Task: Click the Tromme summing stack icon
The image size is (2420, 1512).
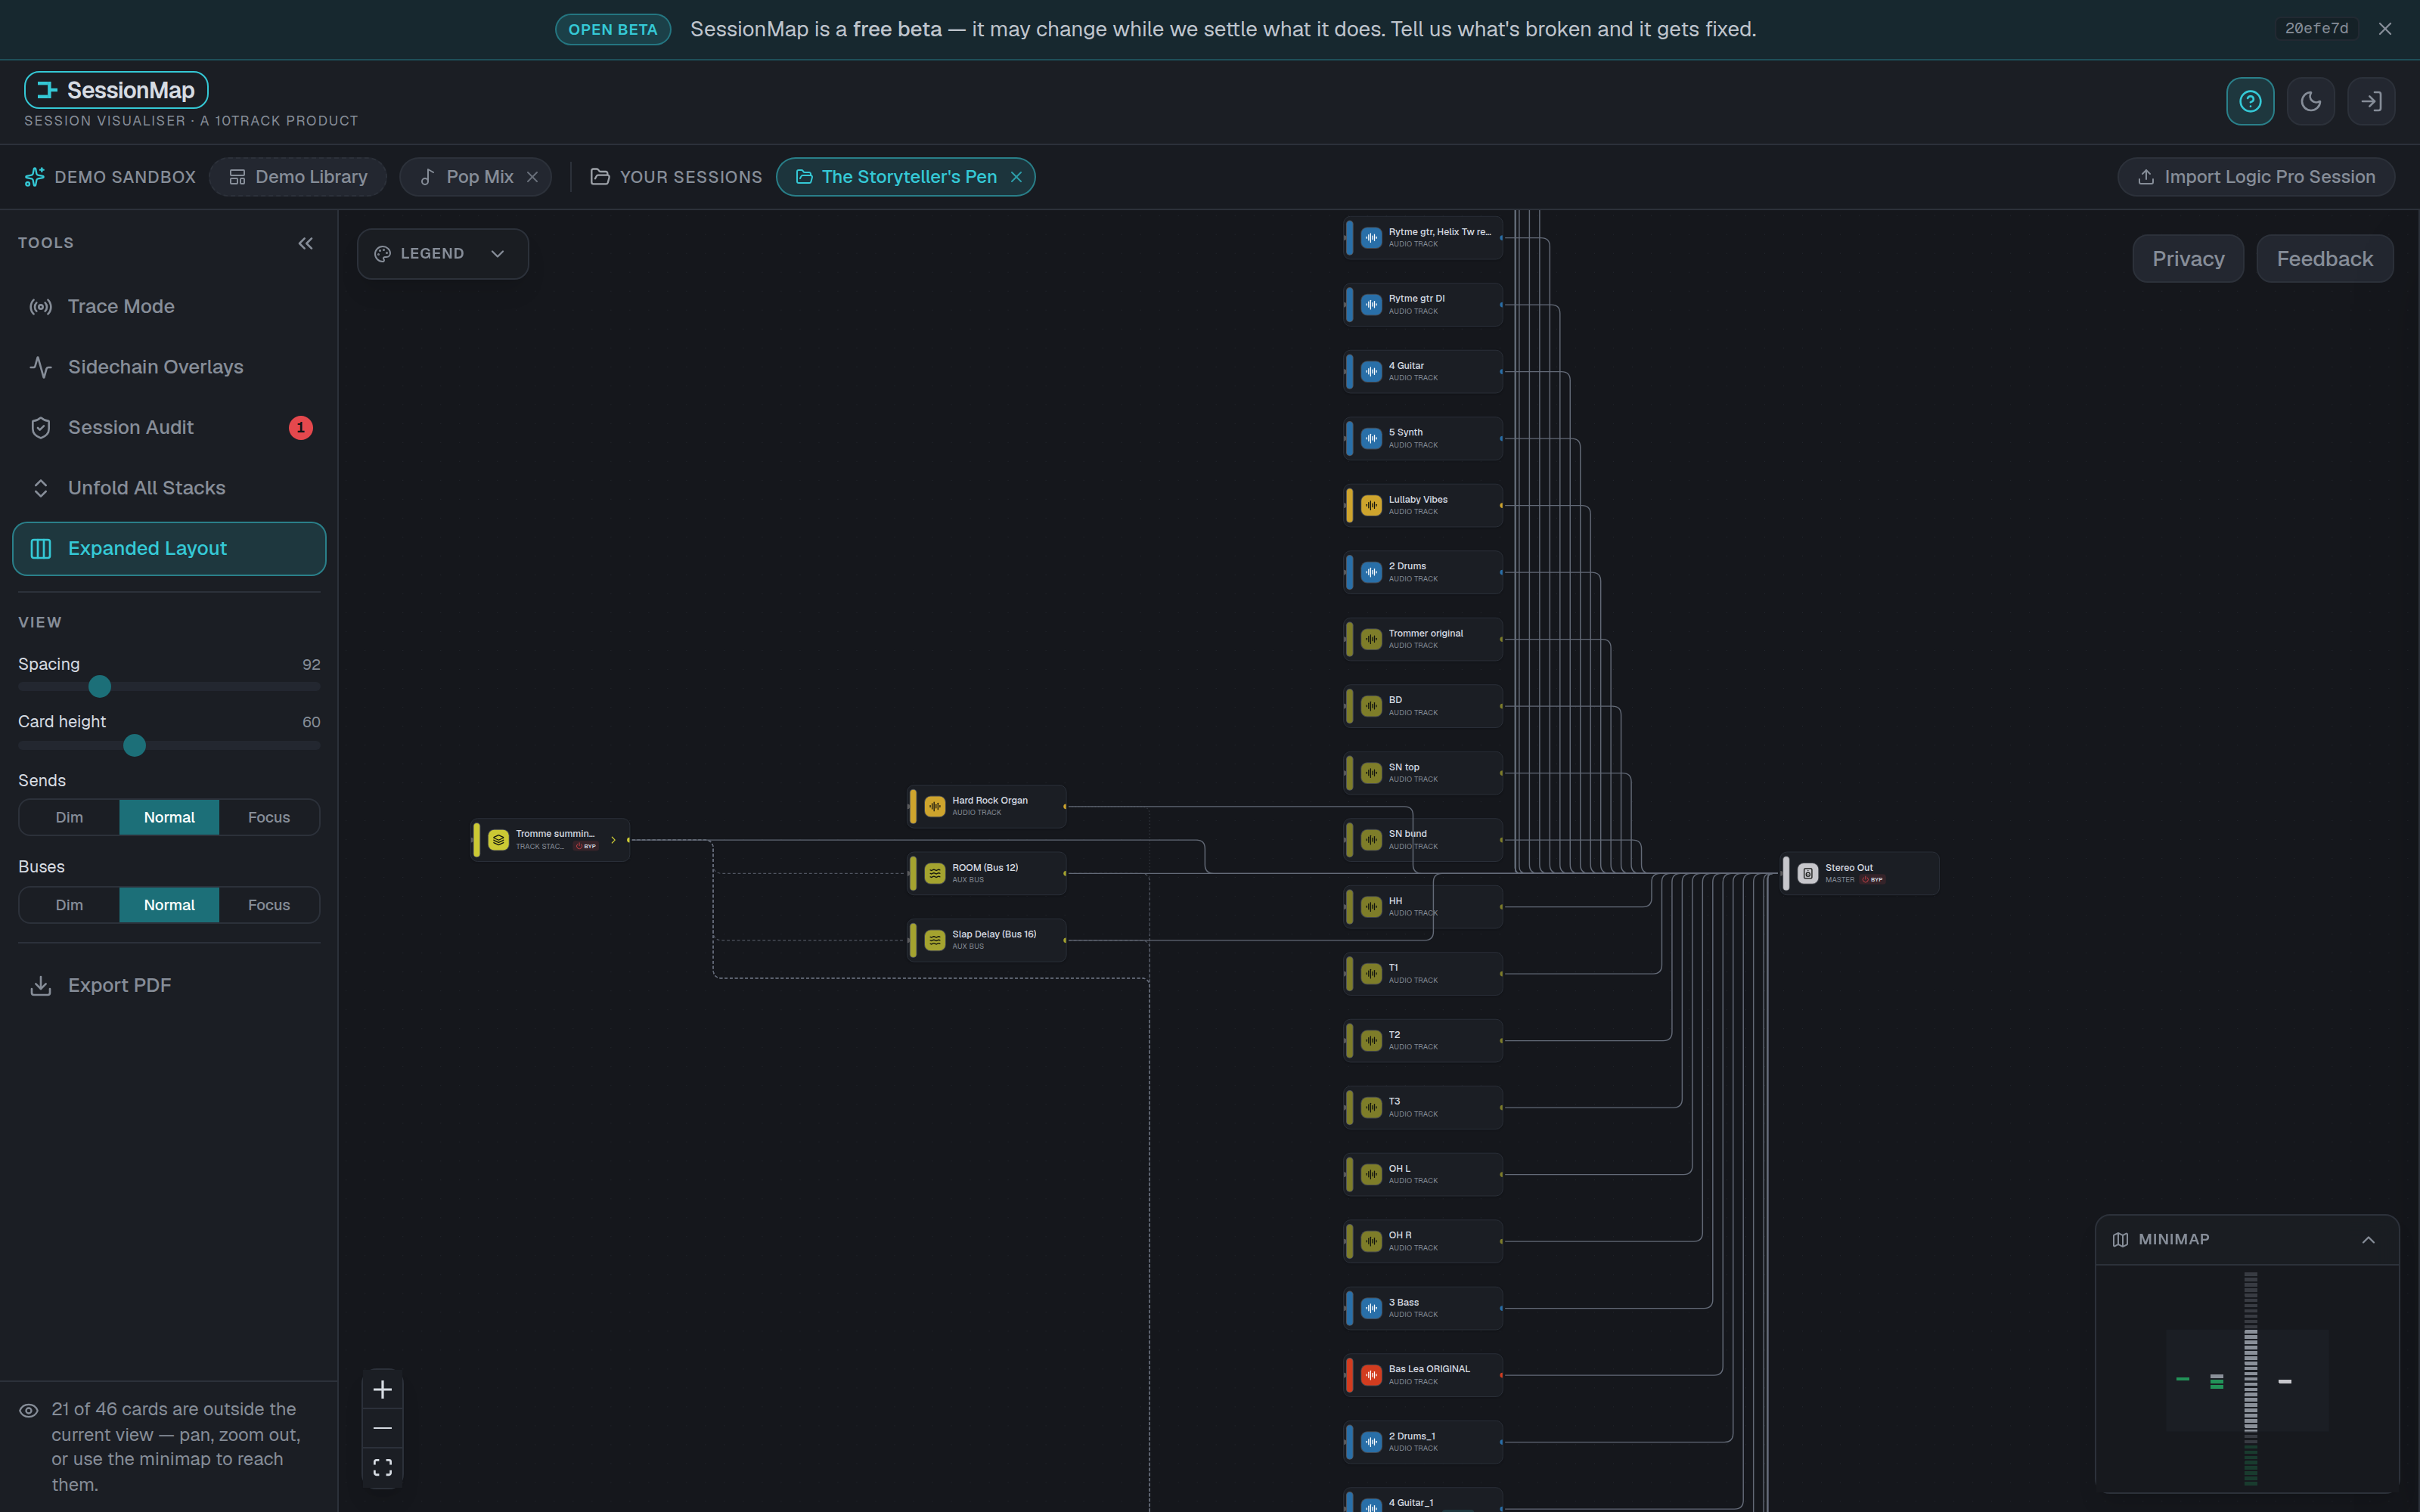Action: coord(498,840)
